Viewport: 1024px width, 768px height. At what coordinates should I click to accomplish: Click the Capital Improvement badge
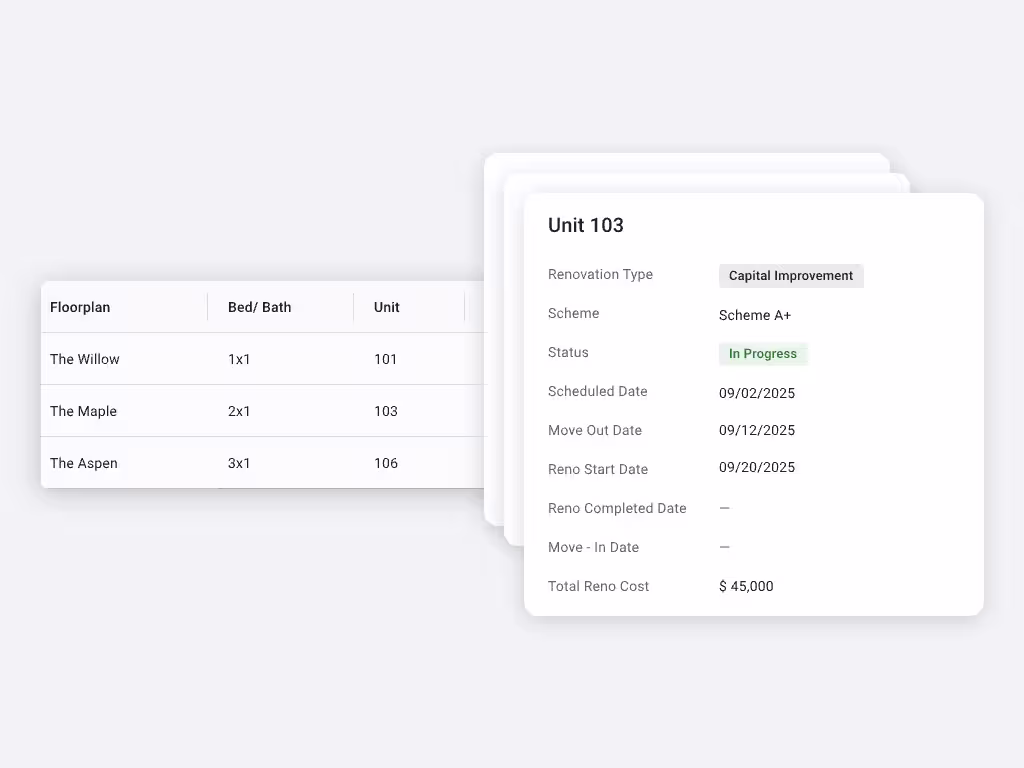[790, 276]
